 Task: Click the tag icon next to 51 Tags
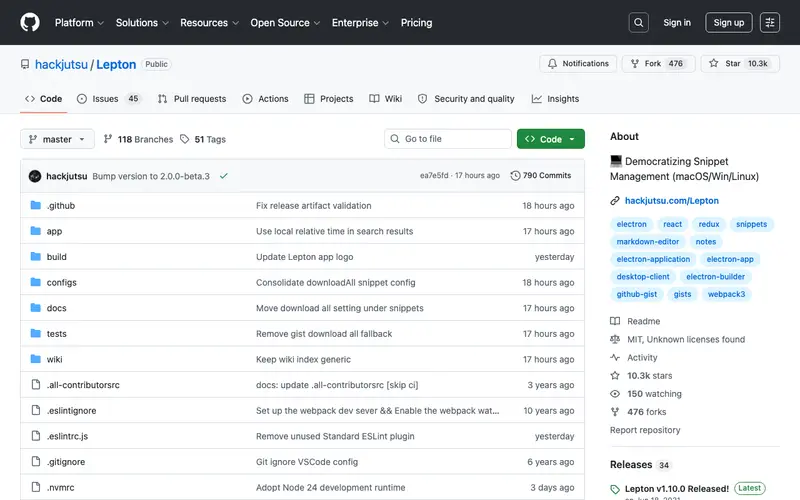click(x=185, y=139)
